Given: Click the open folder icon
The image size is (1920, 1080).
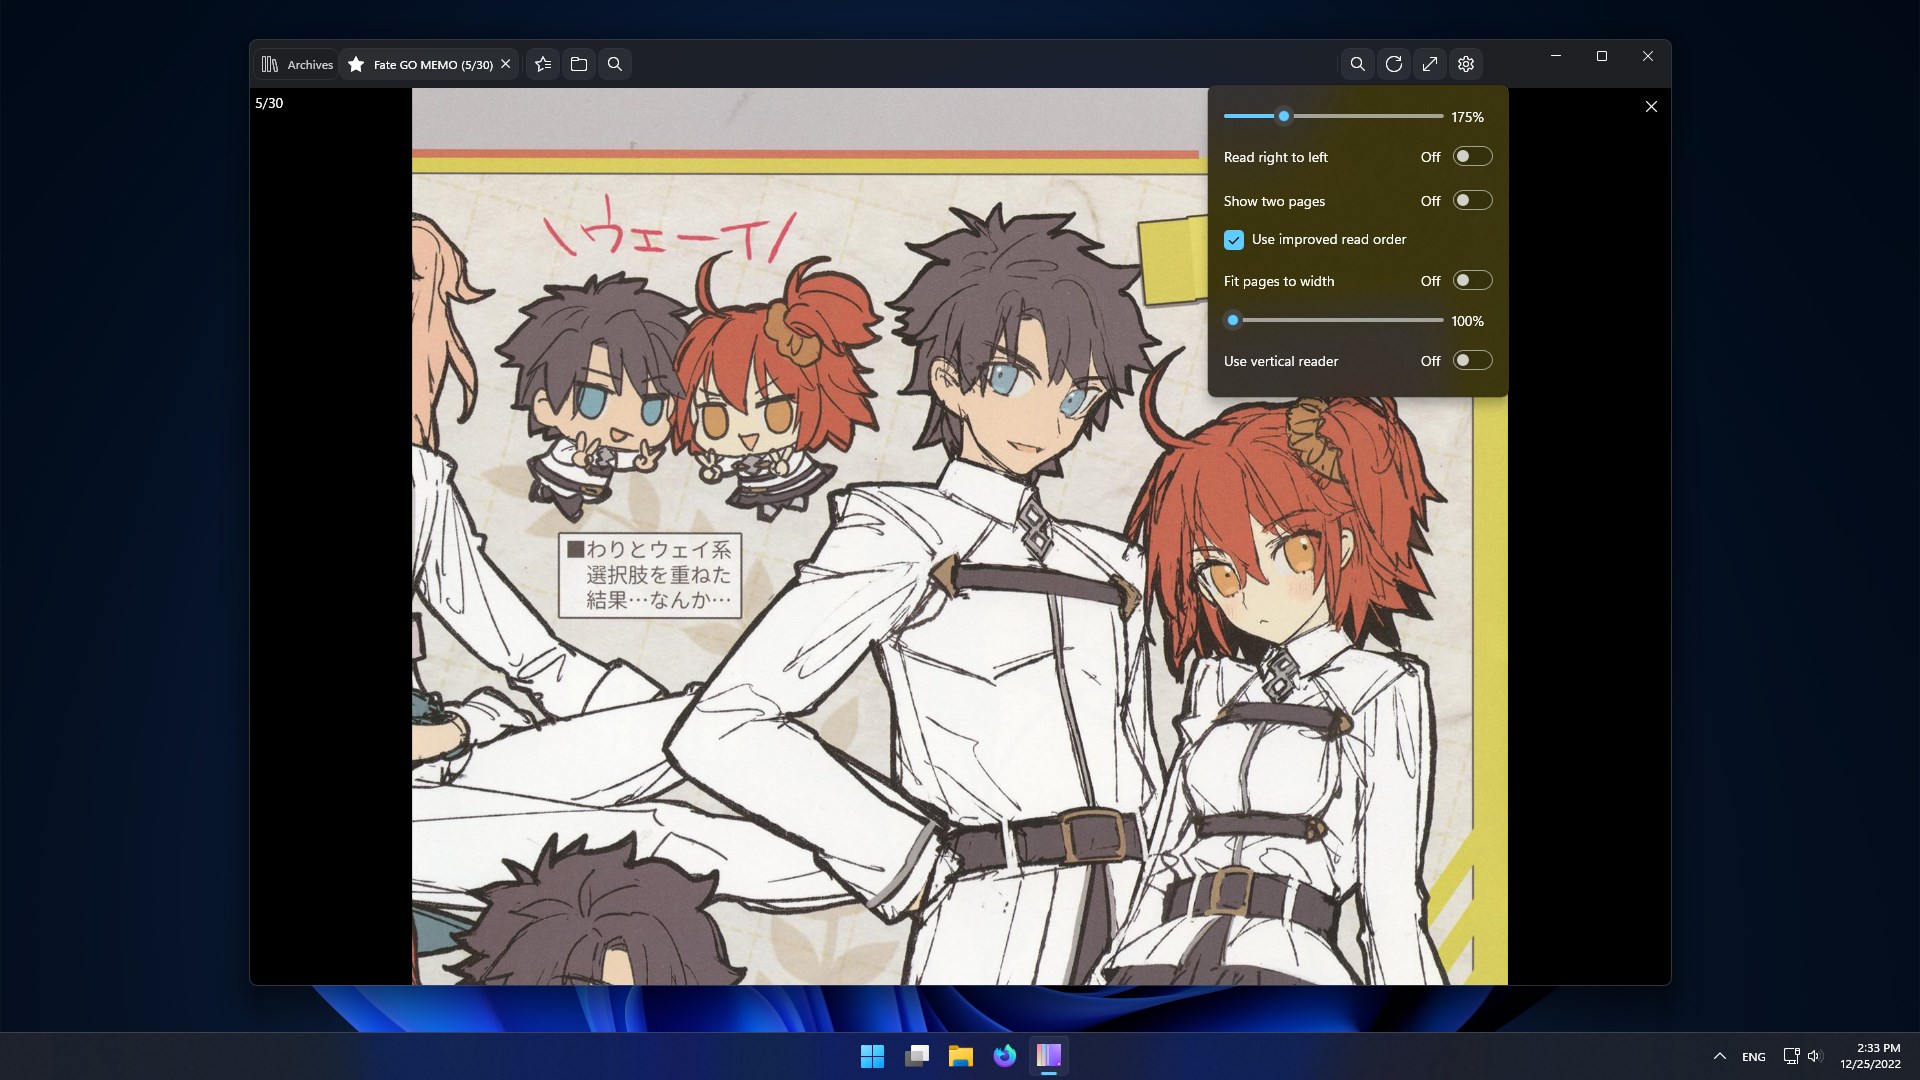Looking at the screenshot, I should [x=579, y=64].
